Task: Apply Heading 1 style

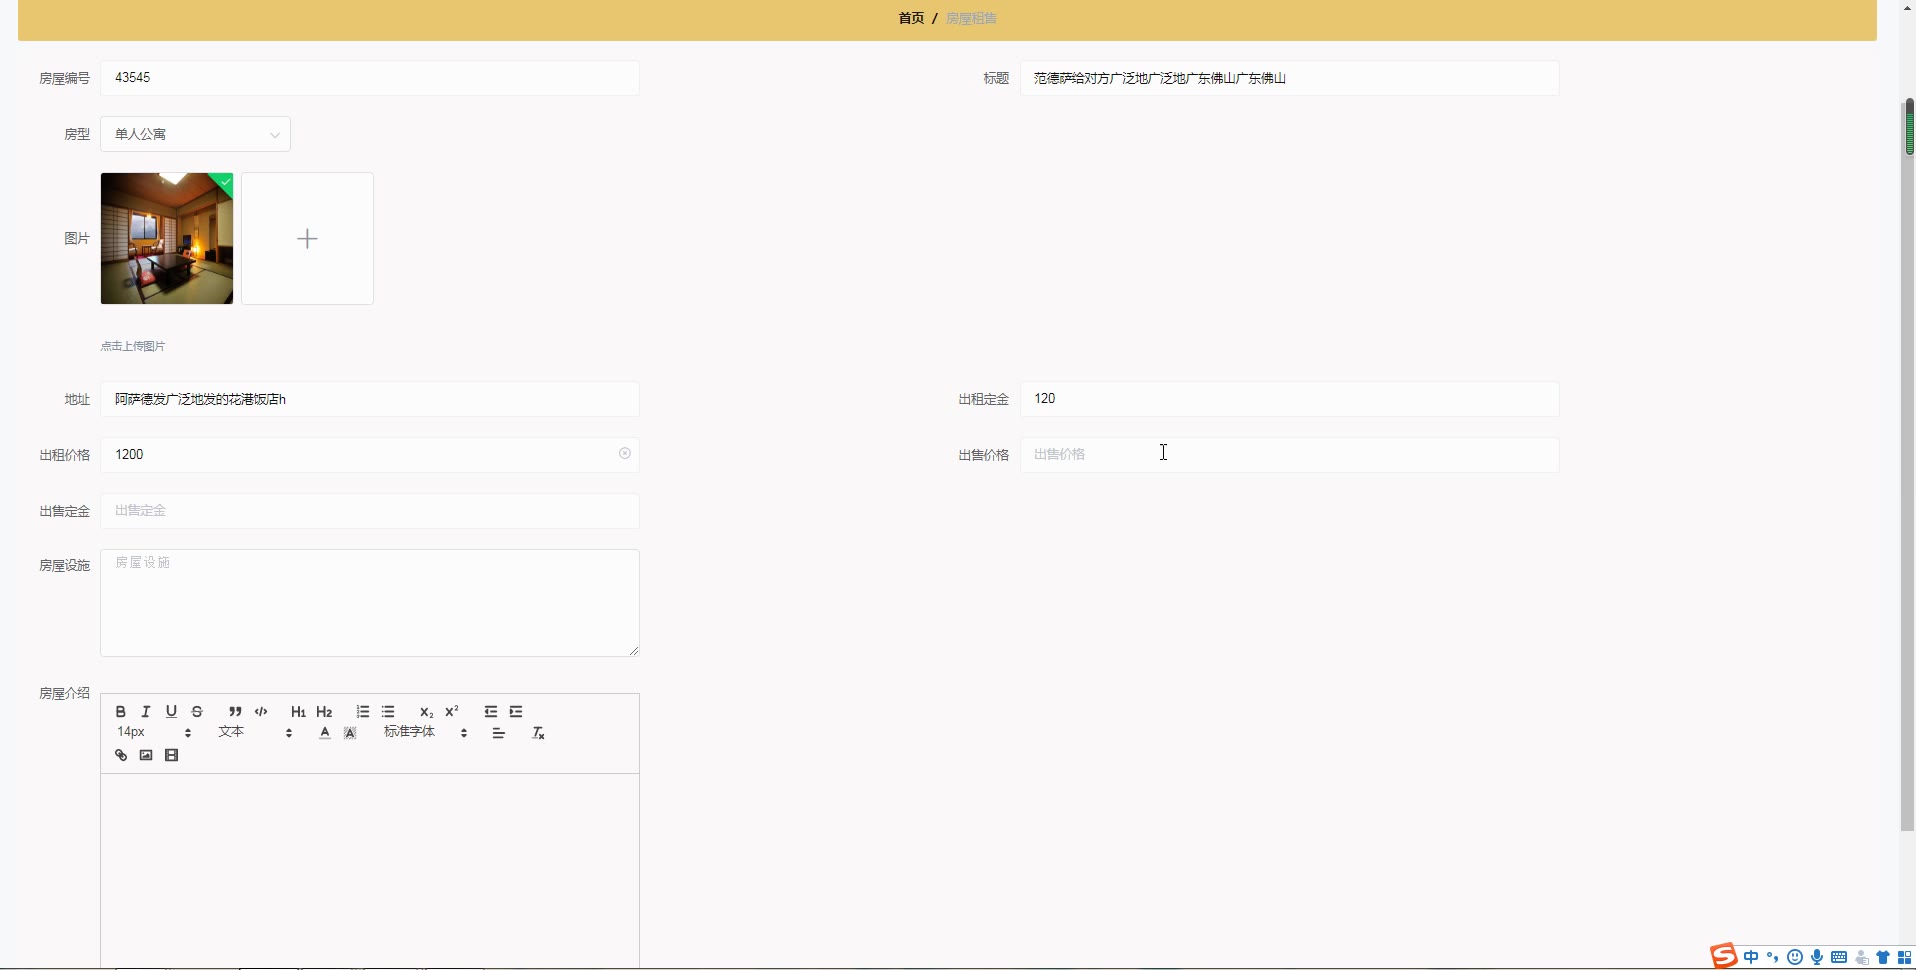Action: click(x=298, y=712)
